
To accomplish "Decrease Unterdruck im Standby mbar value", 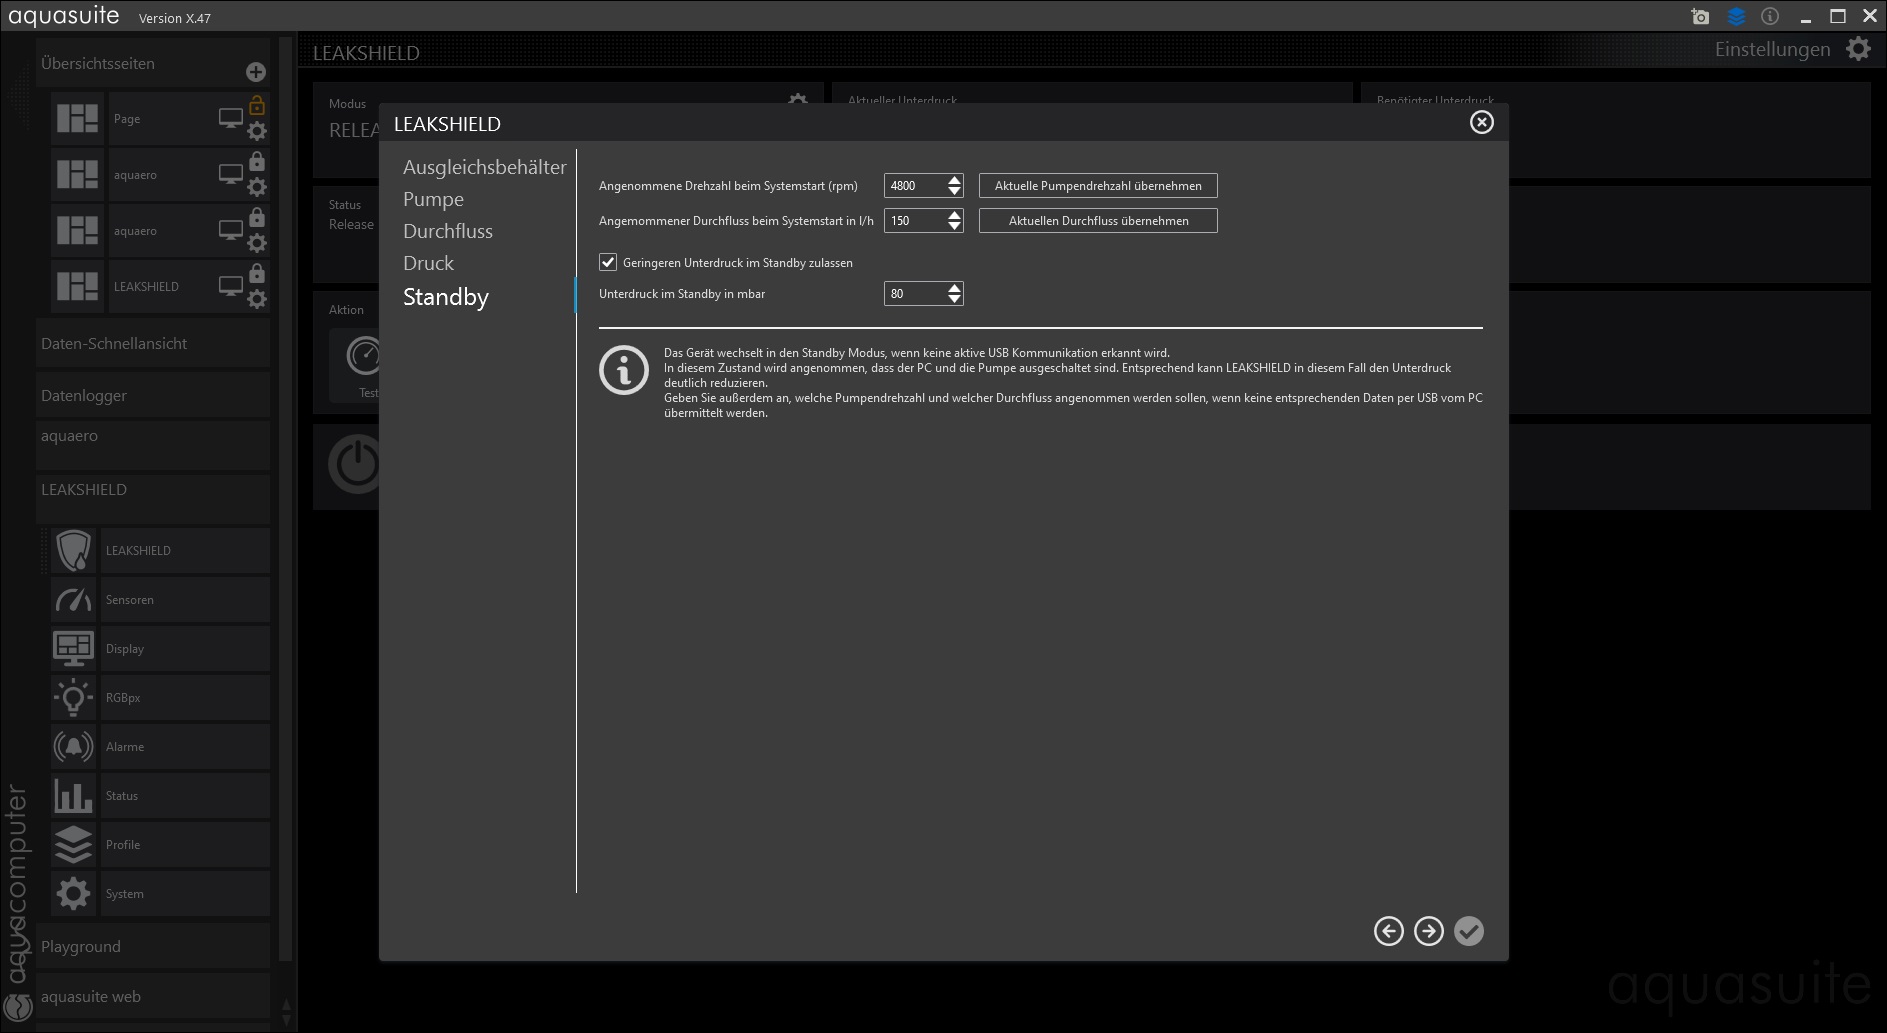I will [954, 299].
